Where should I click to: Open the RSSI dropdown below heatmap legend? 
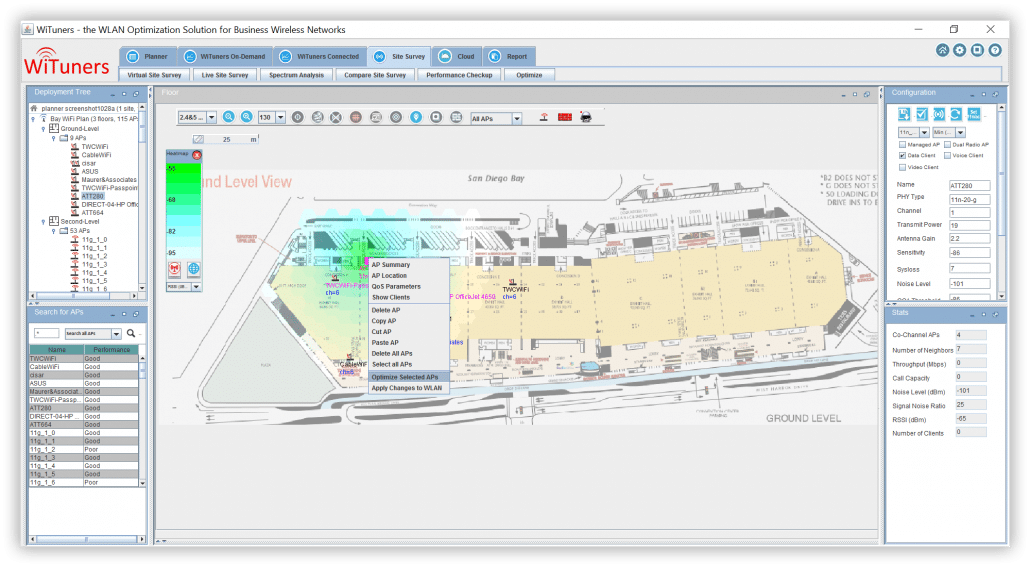tap(196, 286)
